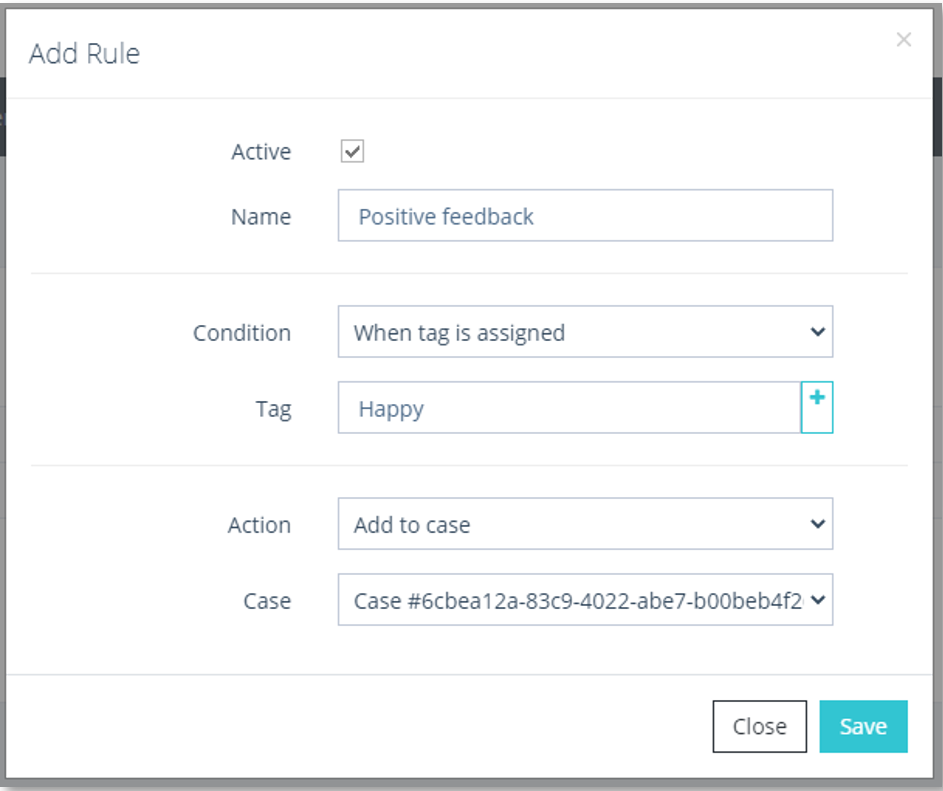The image size is (943, 791).
Task: Click the Name field label
Action: tap(261, 217)
